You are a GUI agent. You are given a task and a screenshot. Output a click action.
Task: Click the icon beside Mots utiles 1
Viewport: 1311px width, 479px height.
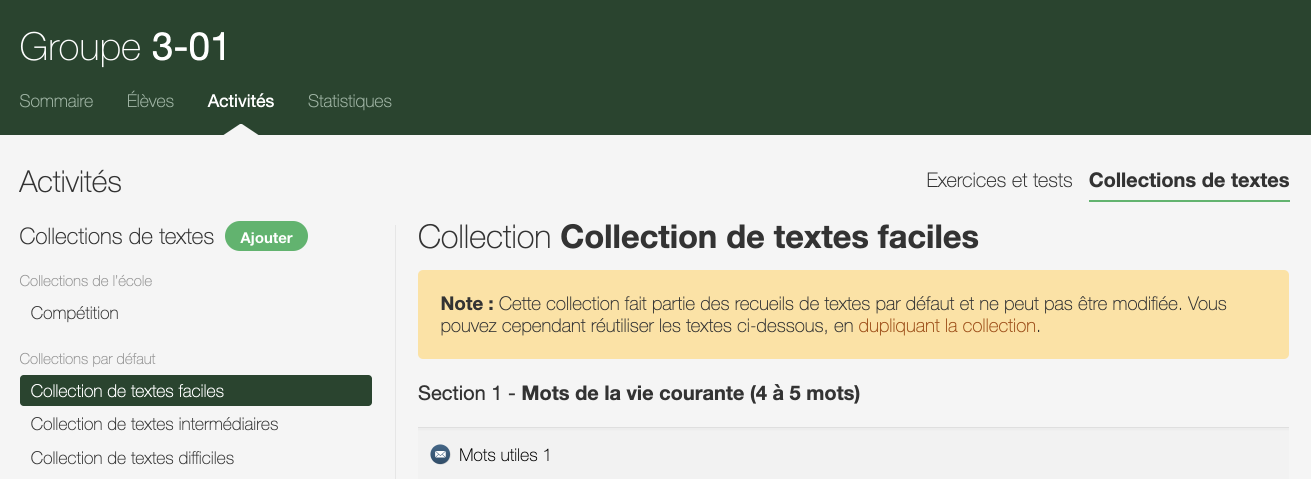[440, 455]
